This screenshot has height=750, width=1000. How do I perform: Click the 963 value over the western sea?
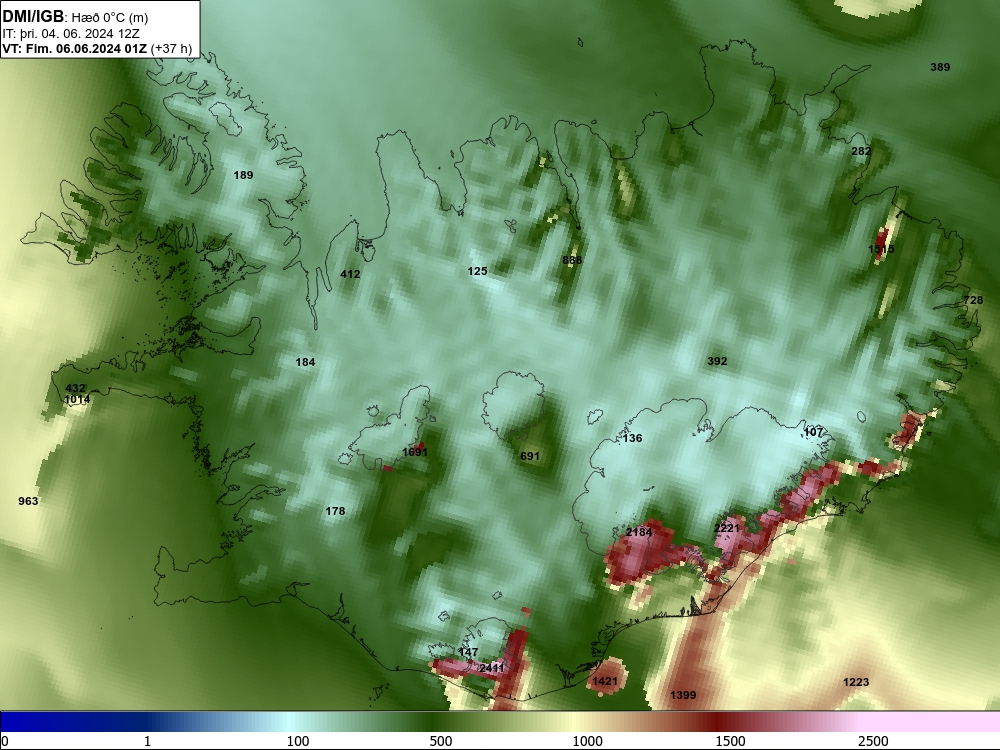click(28, 501)
